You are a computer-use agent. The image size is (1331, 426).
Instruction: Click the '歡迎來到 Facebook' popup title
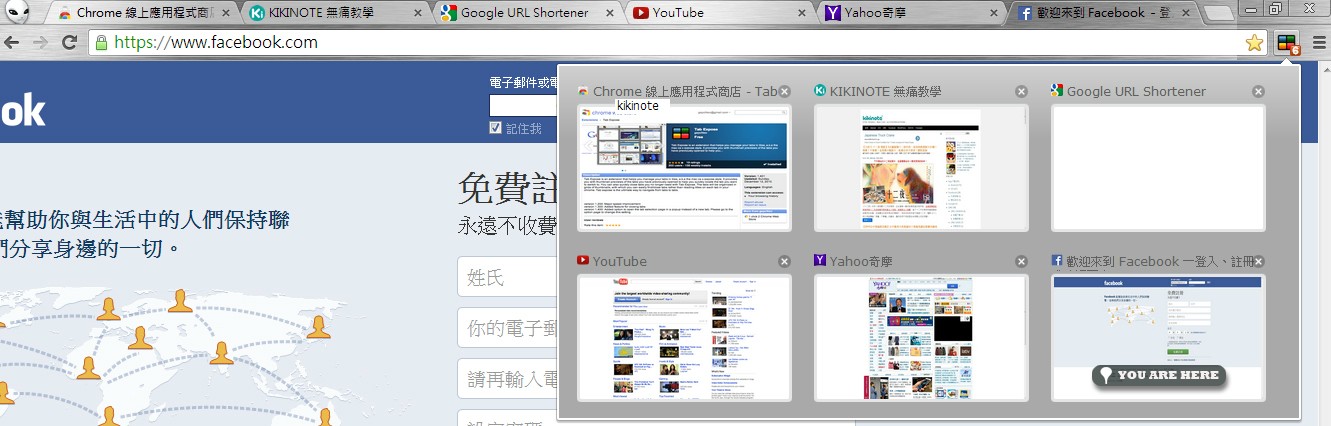click(1160, 261)
